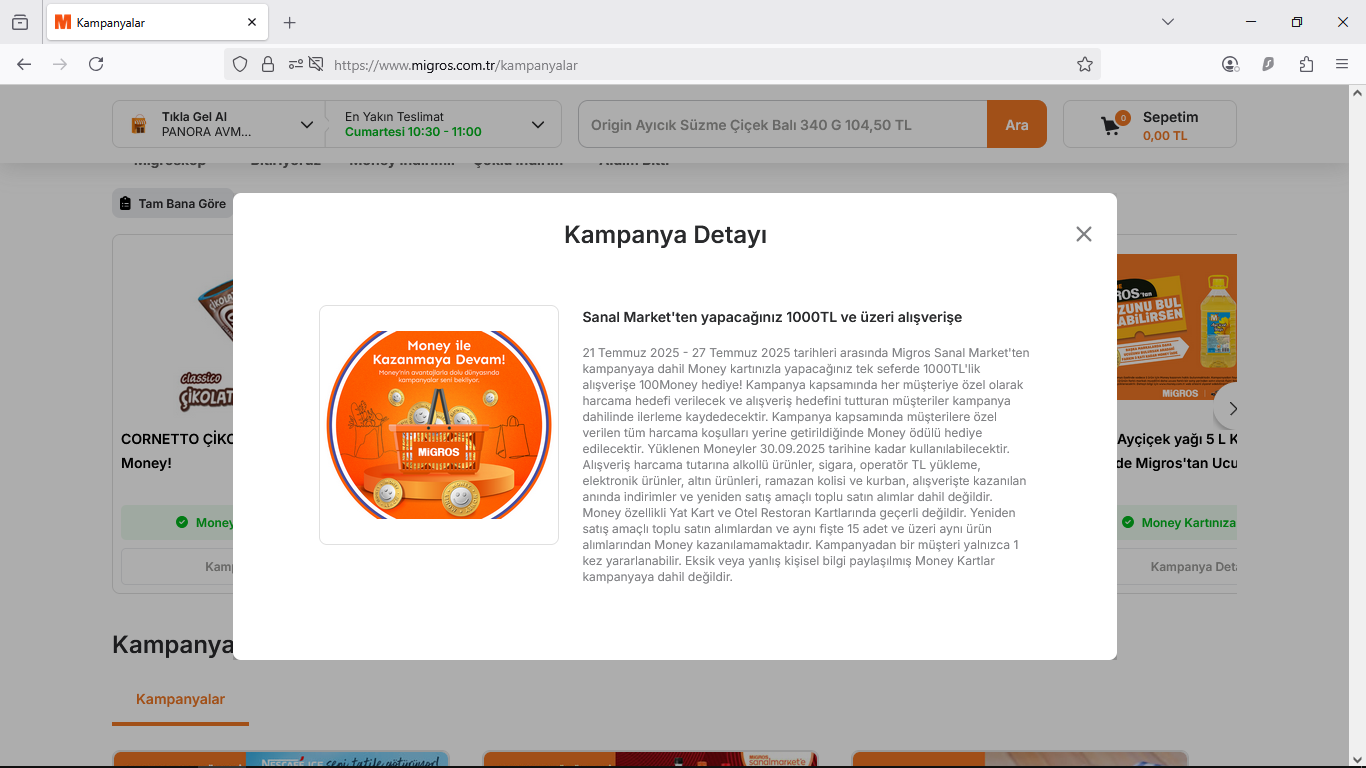Click the campaign image of Money basket
1366x768 pixels.
tap(439, 425)
